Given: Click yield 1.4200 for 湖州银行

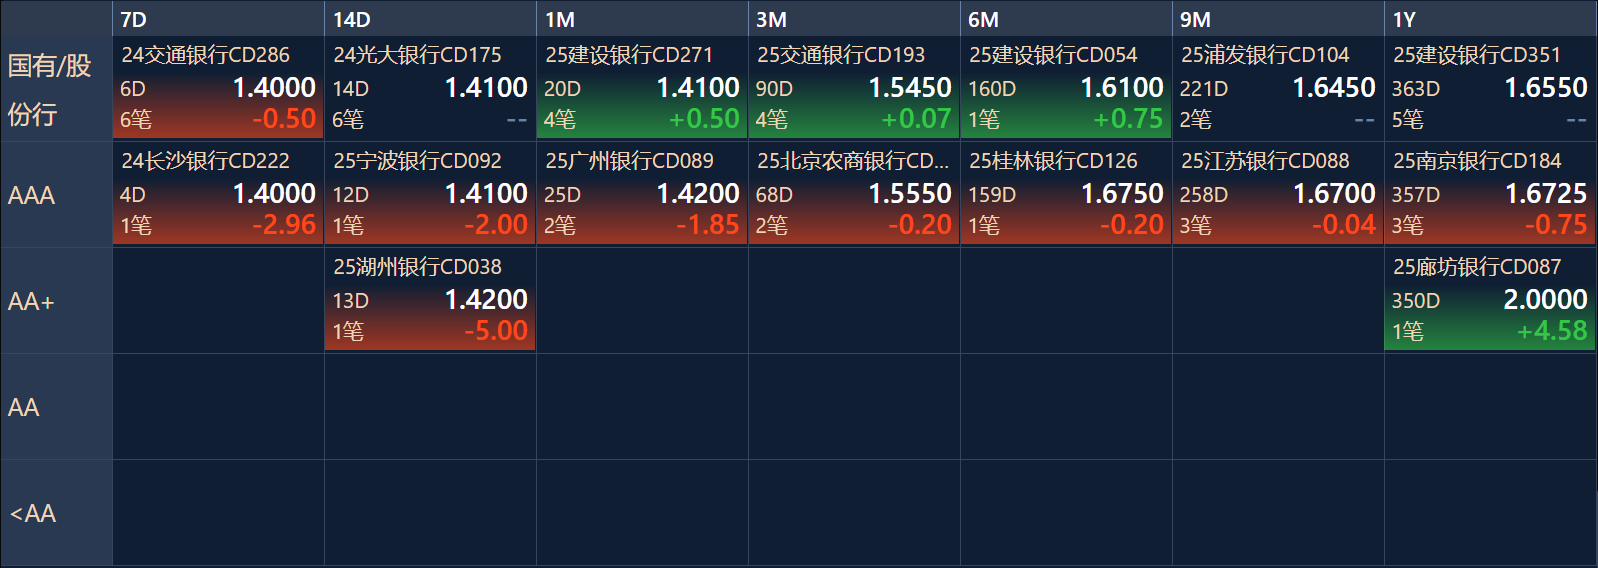Looking at the screenshot, I should click(486, 300).
